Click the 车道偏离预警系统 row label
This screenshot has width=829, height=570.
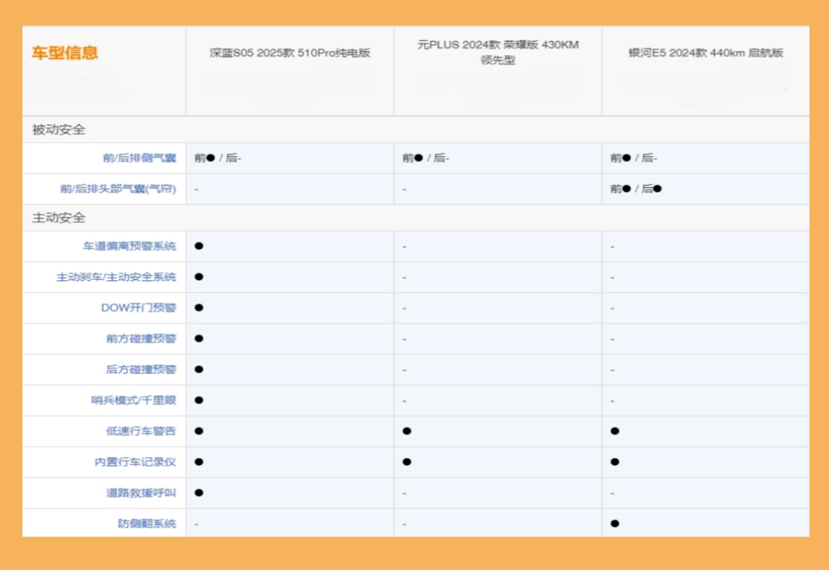tap(130, 246)
